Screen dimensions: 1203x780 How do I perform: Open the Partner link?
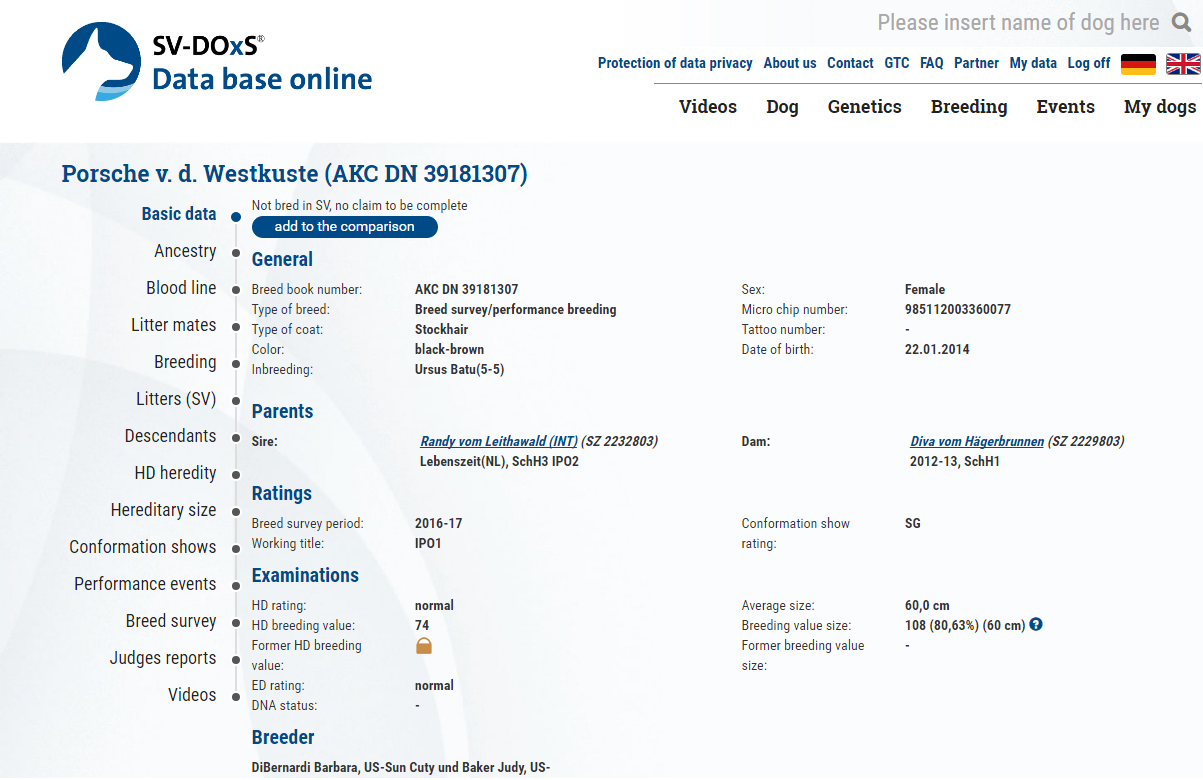coord(976,63)
